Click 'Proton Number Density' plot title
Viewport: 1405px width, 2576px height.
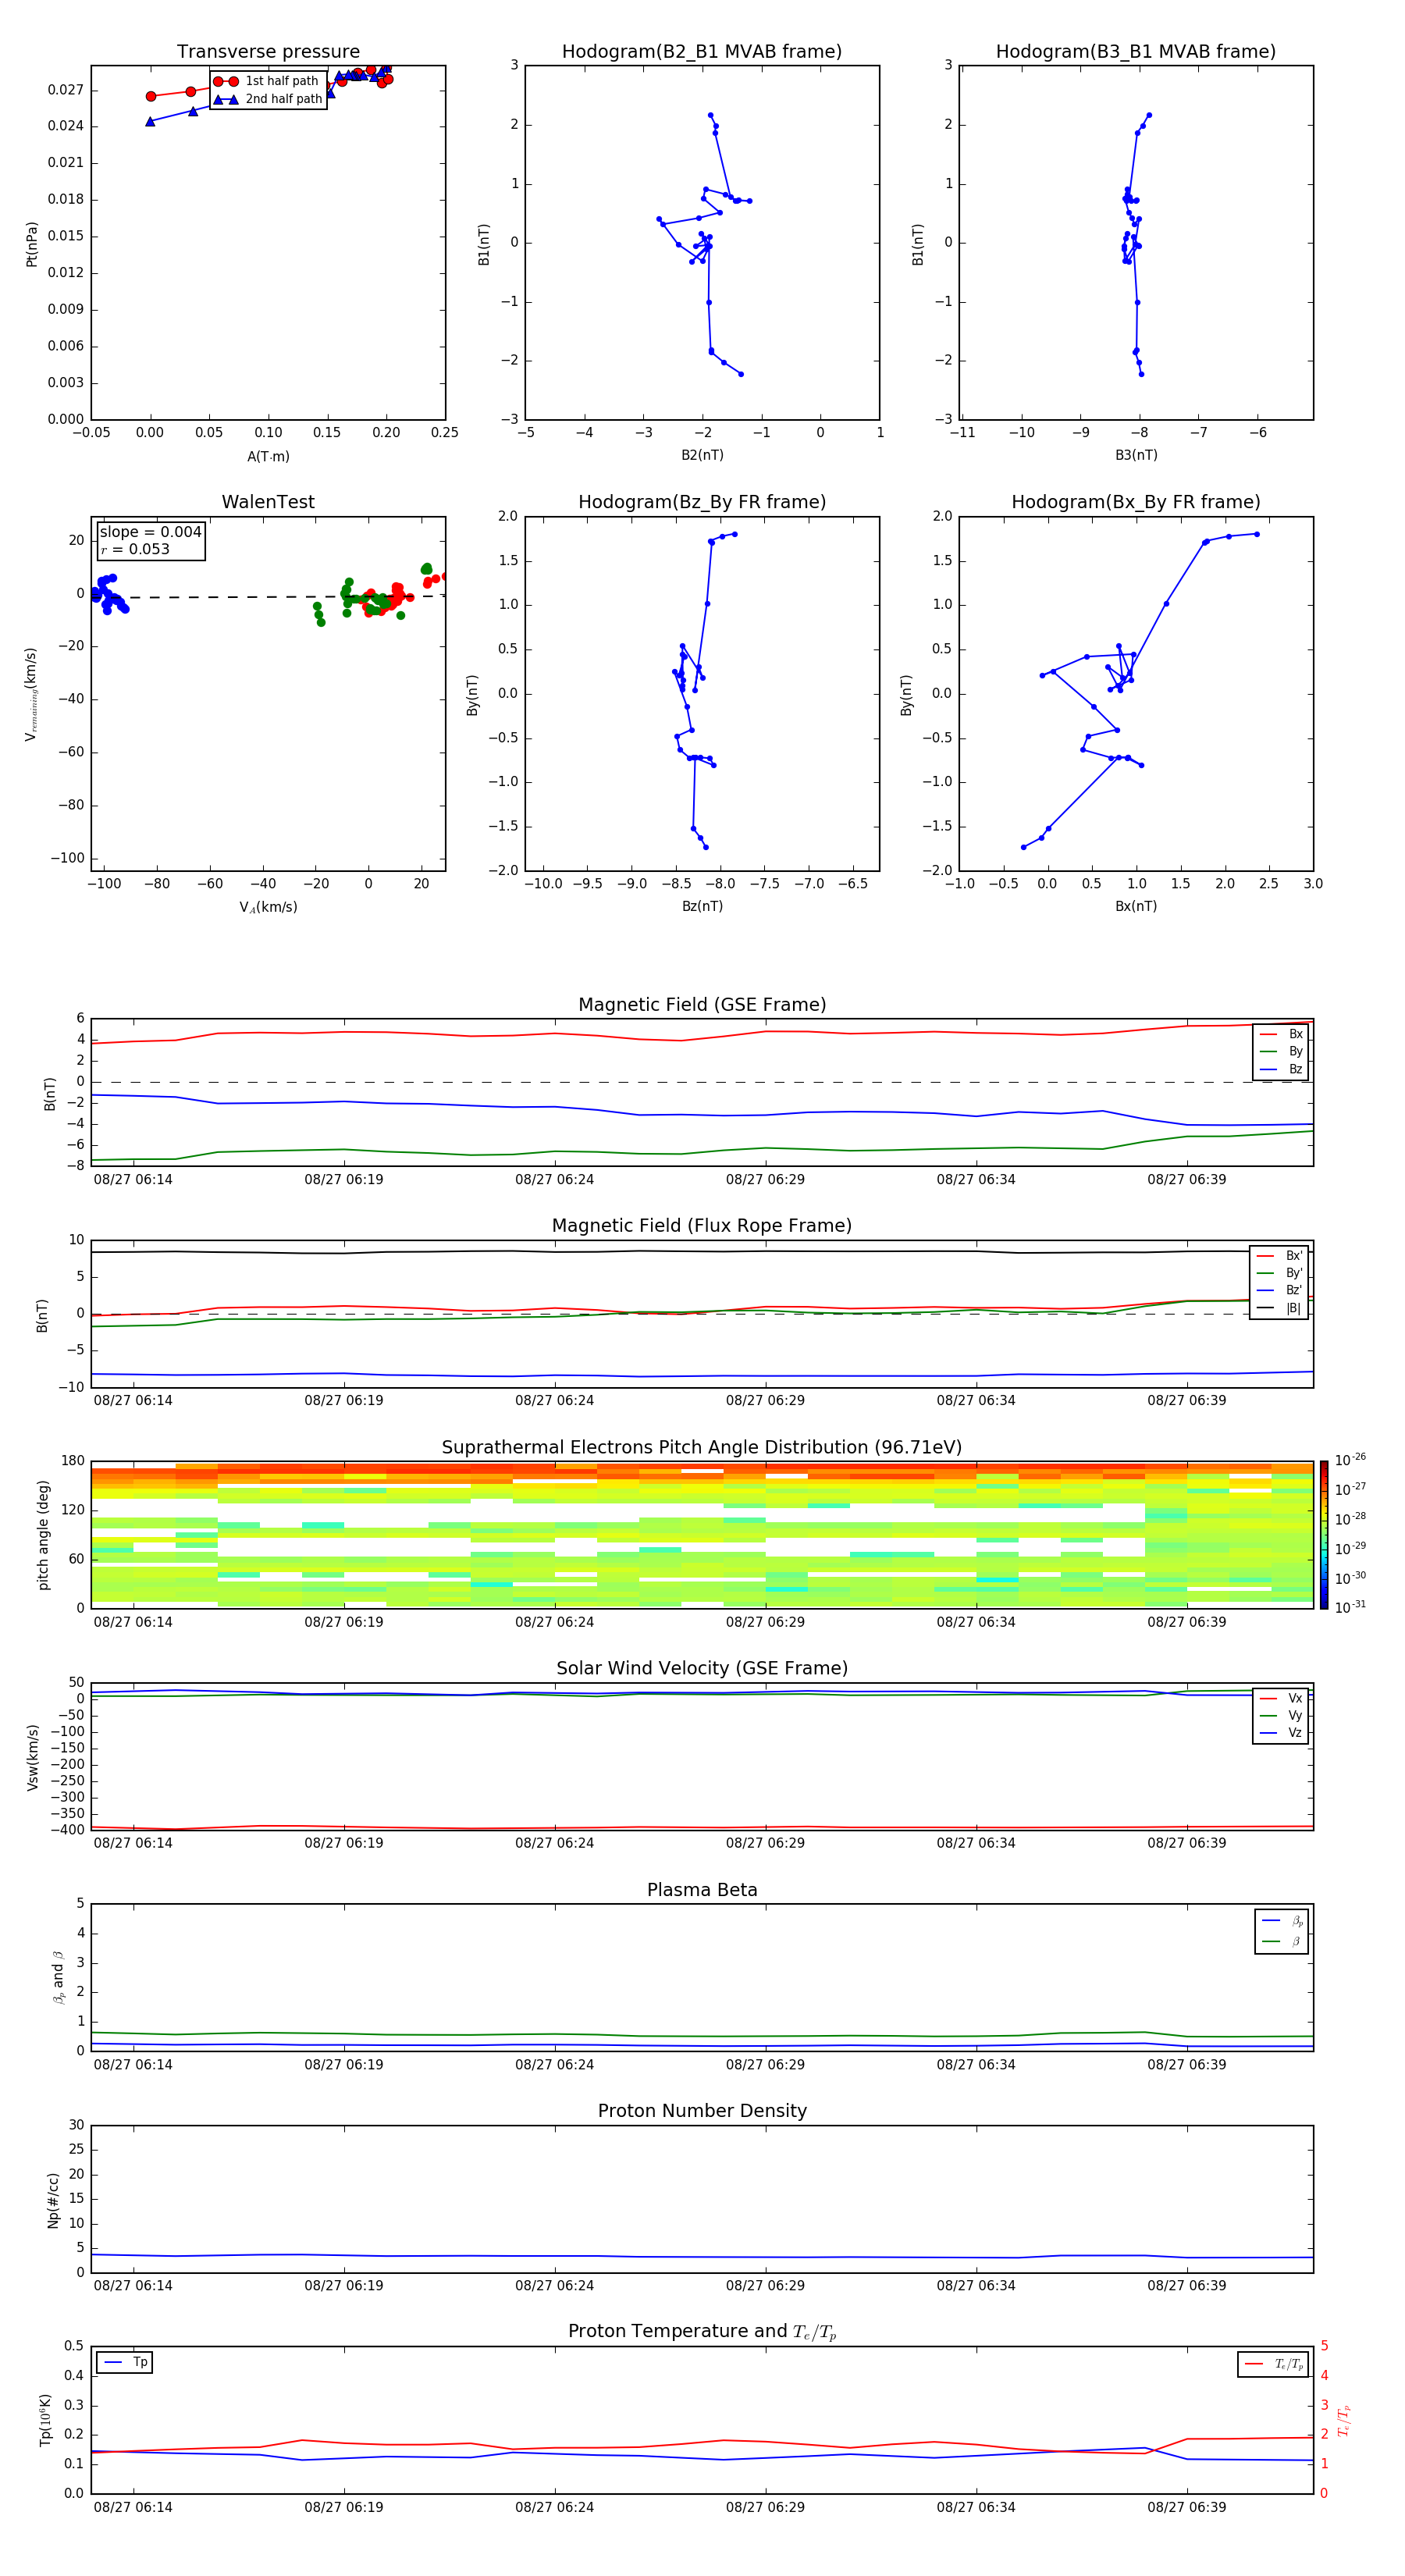702,2111
